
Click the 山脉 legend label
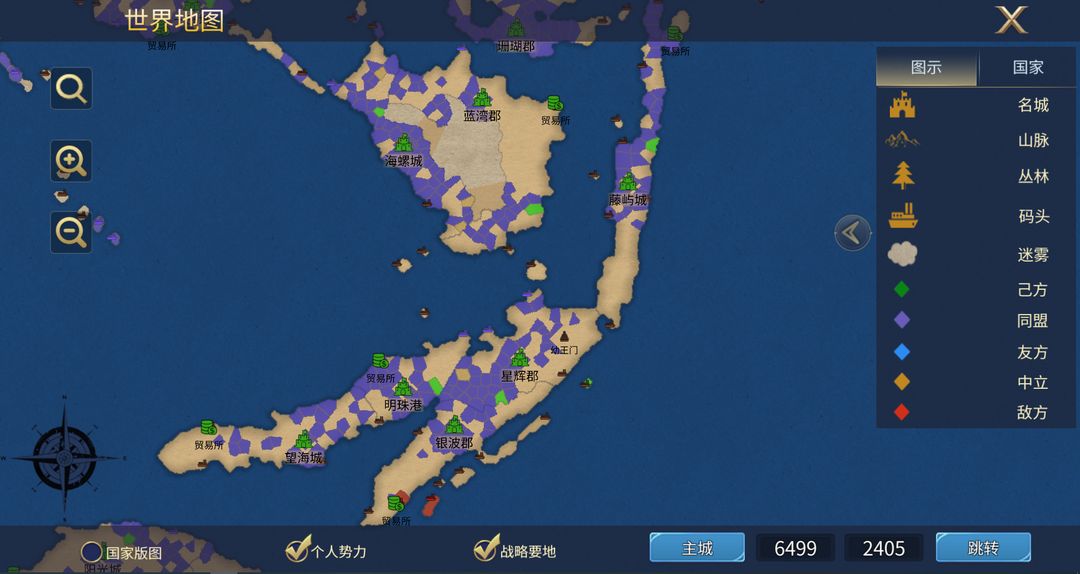tap(1033, 141)
